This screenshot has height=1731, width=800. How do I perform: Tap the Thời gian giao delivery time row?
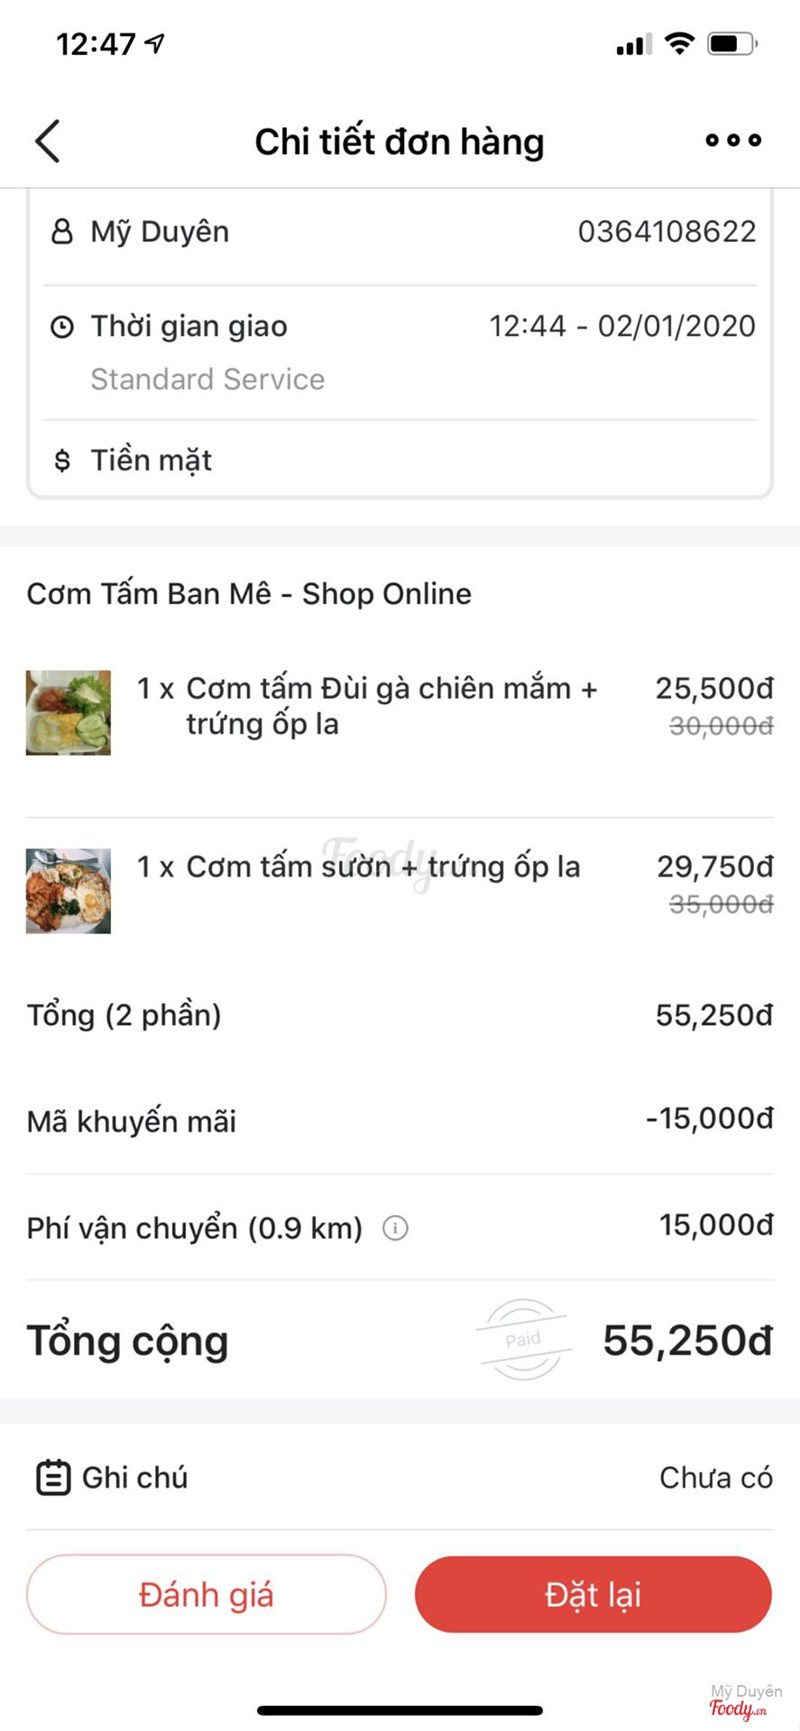tap(400, 327)
